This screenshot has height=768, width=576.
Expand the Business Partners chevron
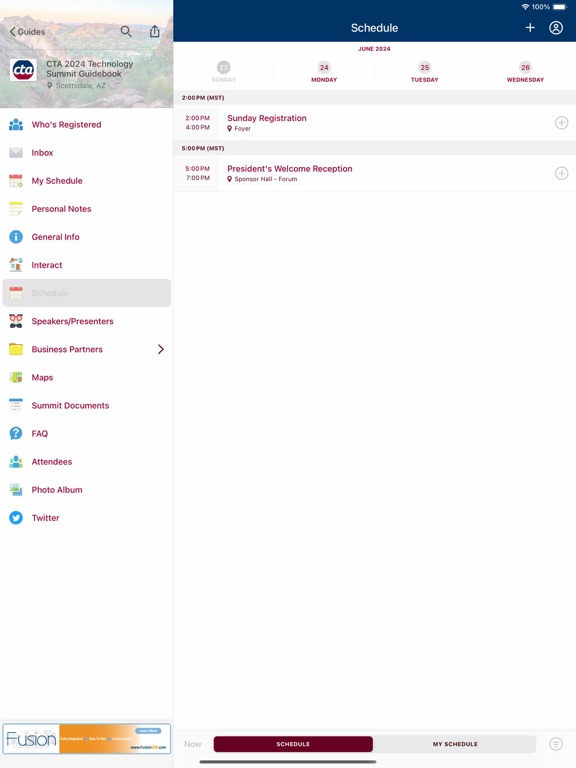[x=161, y=349]
